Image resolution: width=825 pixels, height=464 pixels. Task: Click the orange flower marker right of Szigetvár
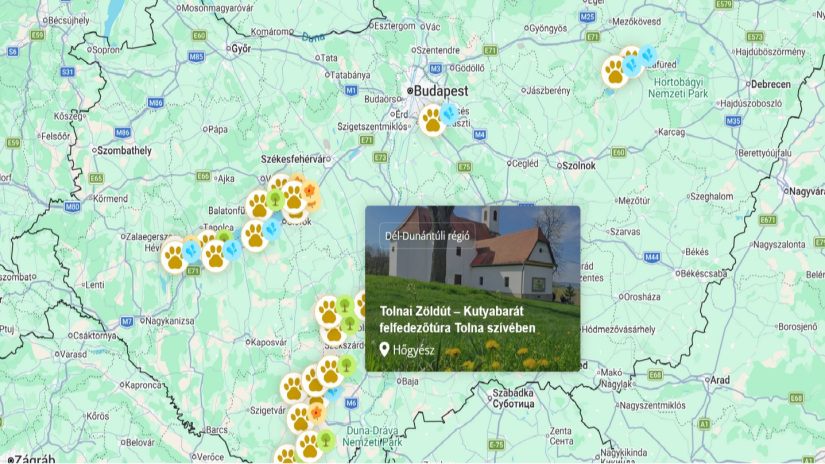coord(316,413)
